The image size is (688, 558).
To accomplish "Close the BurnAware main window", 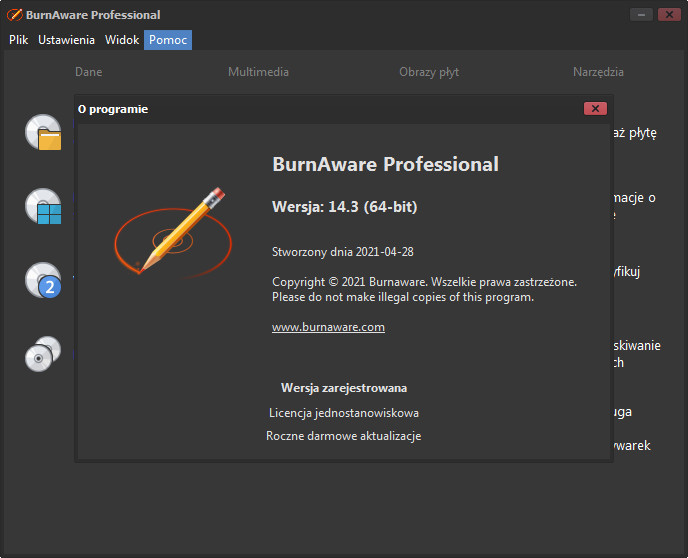I will (x=669, y=14).
